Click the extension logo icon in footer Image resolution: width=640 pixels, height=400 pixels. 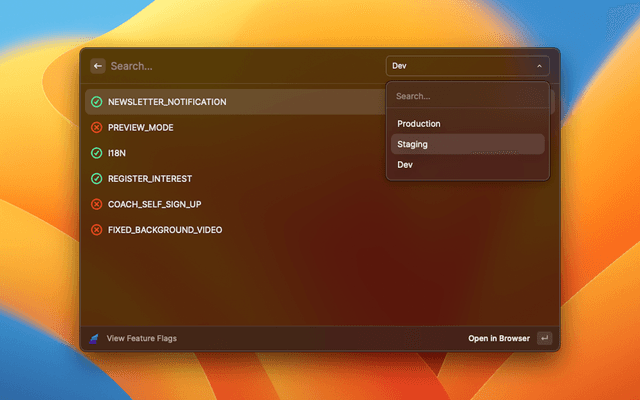pyautogui.click(x=95, y=338)
